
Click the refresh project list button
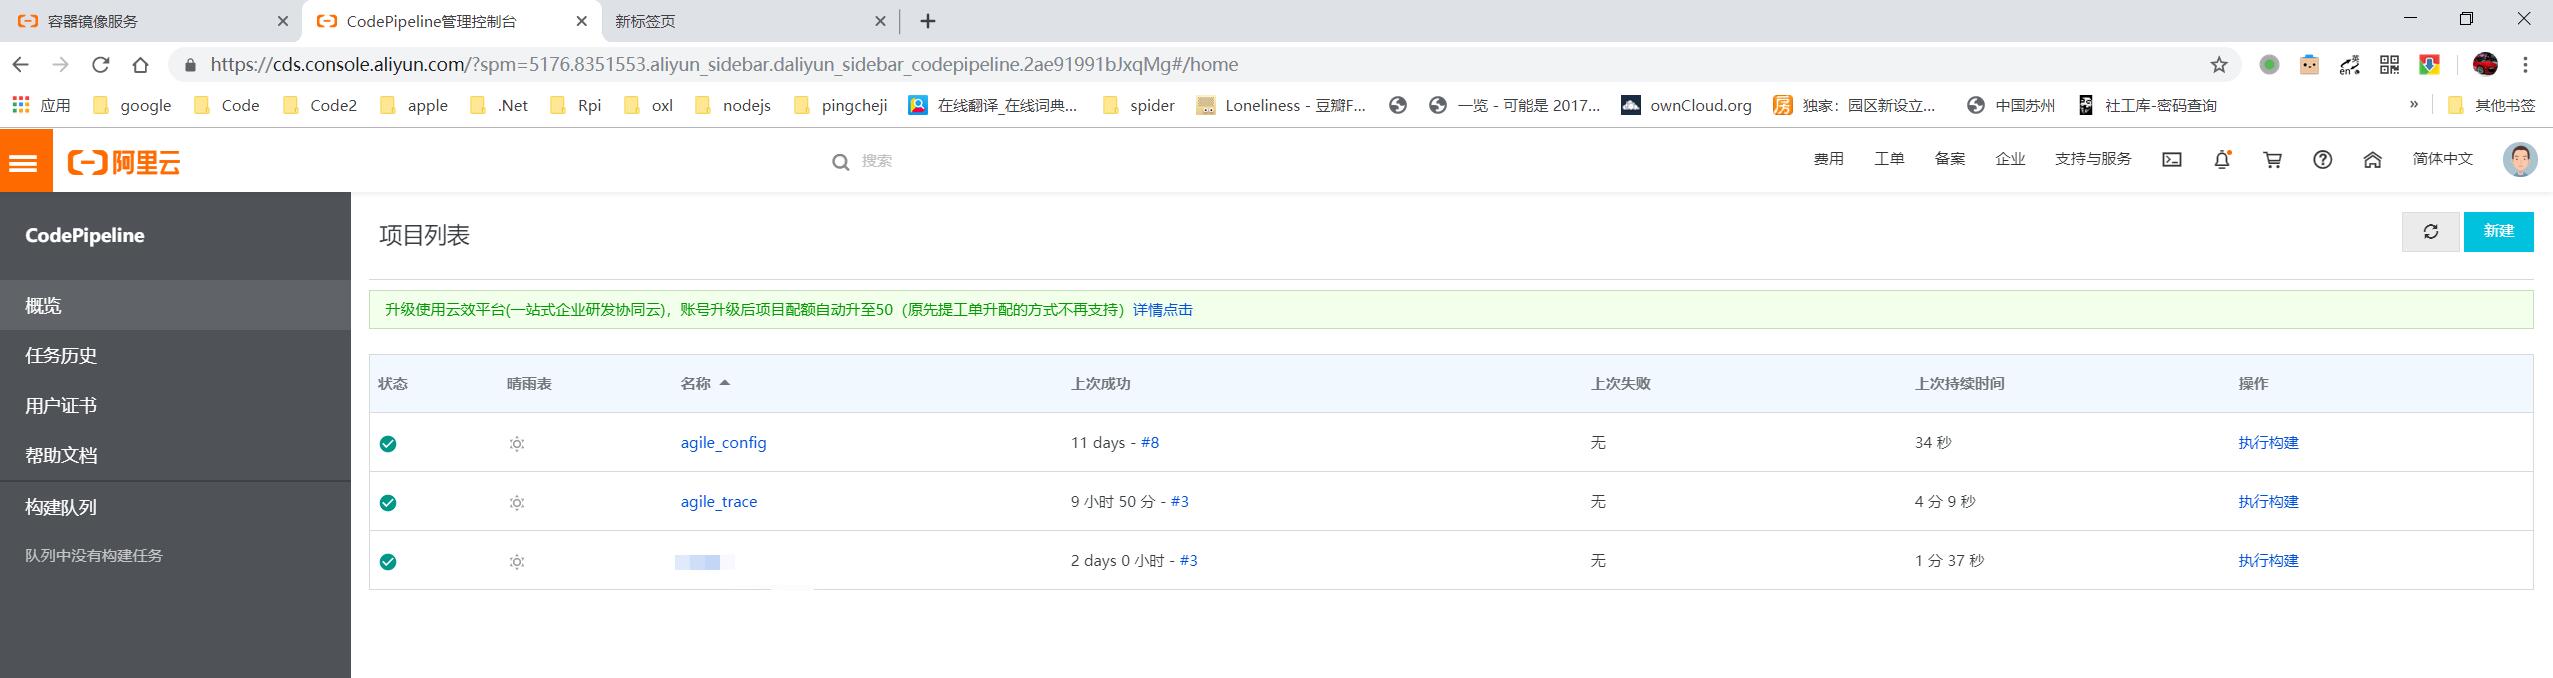(2430, 232)
